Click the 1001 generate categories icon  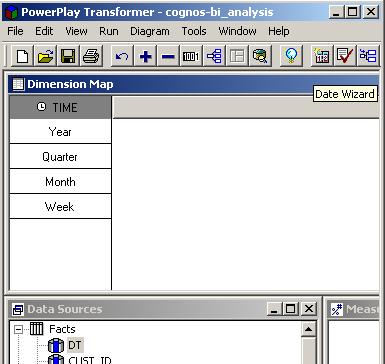[191, 56]
